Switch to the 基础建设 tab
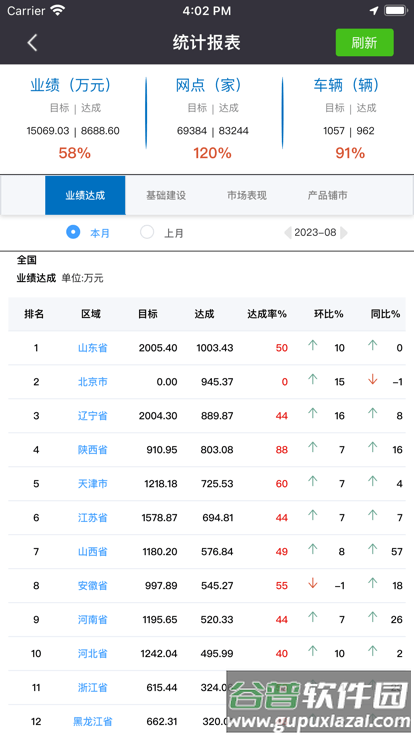 (x=166, y=195)
